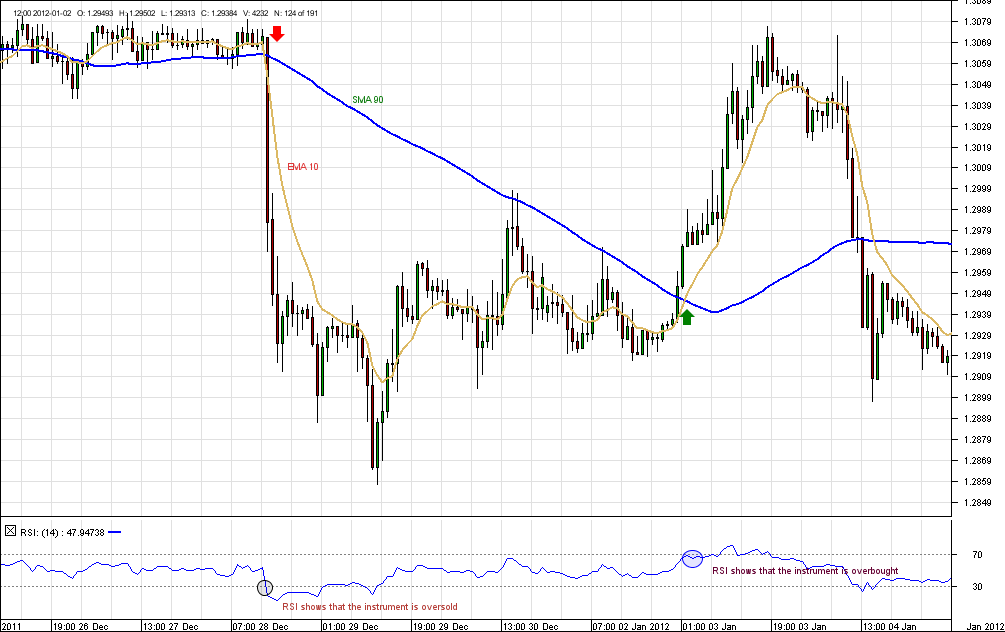
Task: Click the green buy arrow marker
Action: [687, 317]
